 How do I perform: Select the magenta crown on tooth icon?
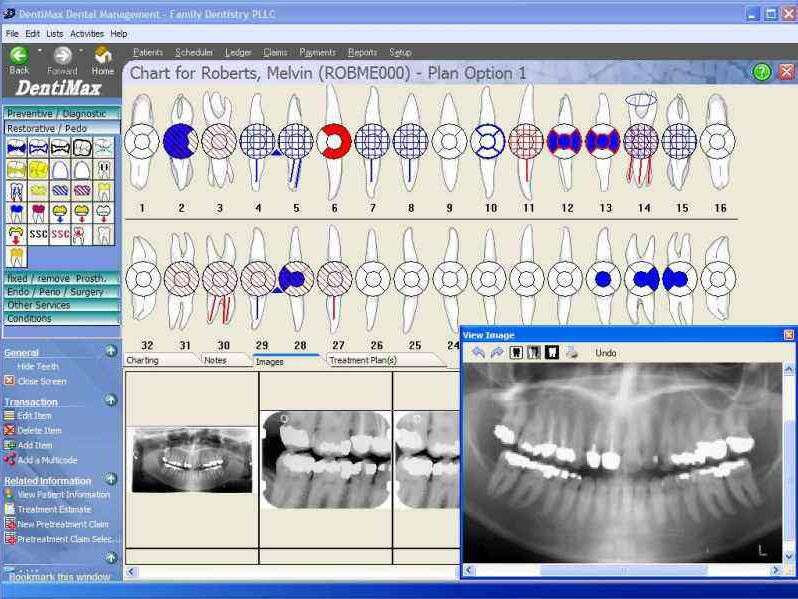tap(39, 213)
